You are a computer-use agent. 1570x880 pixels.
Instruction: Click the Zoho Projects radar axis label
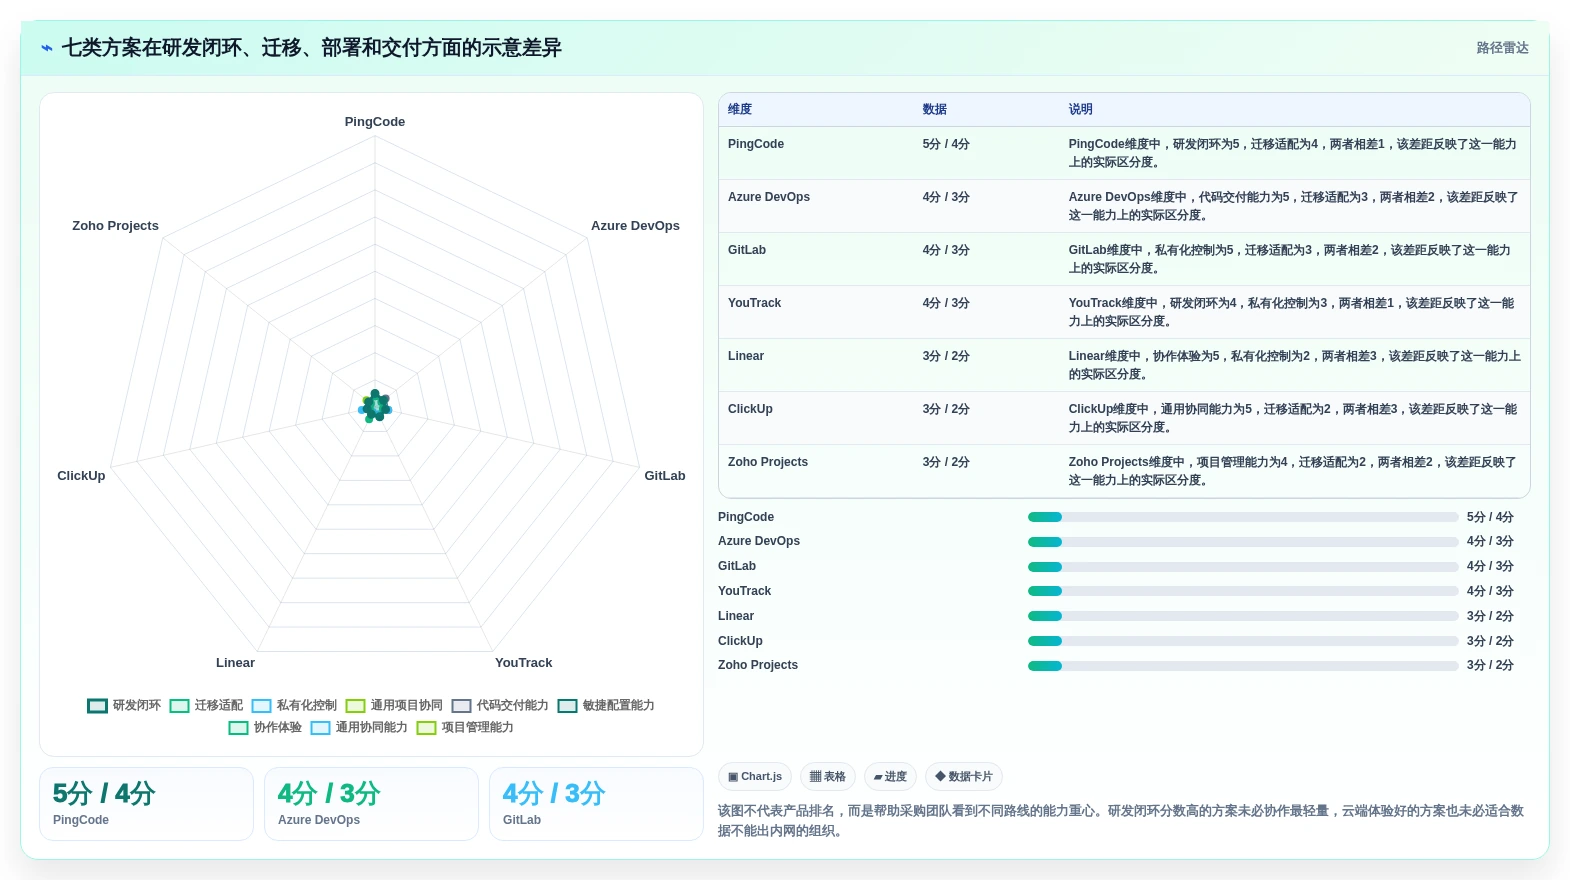tap(115, 226)
